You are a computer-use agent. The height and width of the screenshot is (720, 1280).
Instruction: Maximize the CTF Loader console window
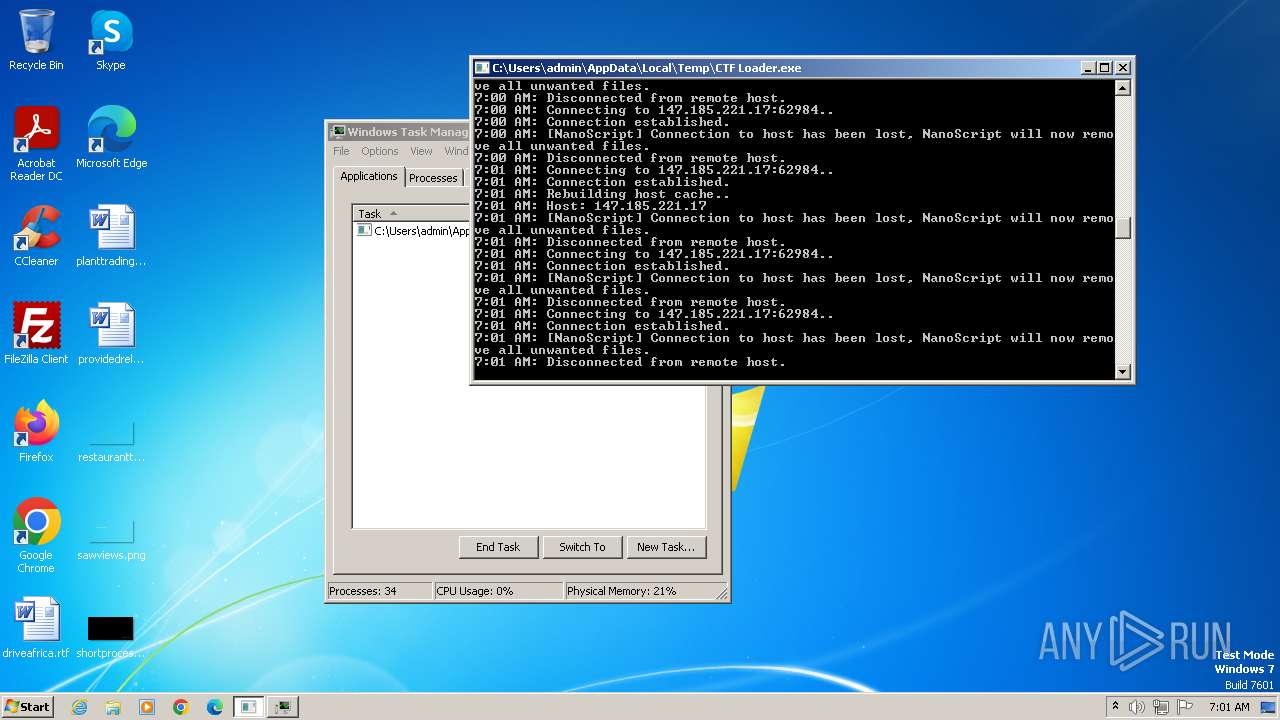[1104, 68]
